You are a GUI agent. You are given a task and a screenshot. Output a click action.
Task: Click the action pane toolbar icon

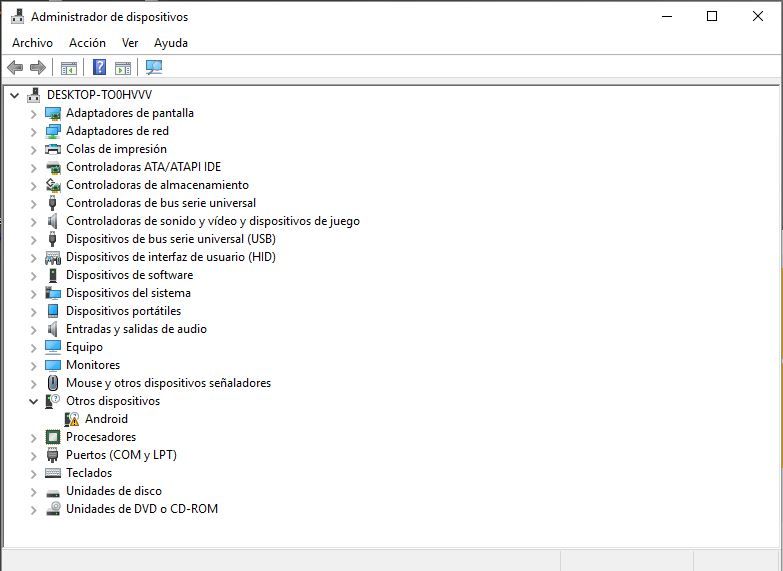point(123,67)
